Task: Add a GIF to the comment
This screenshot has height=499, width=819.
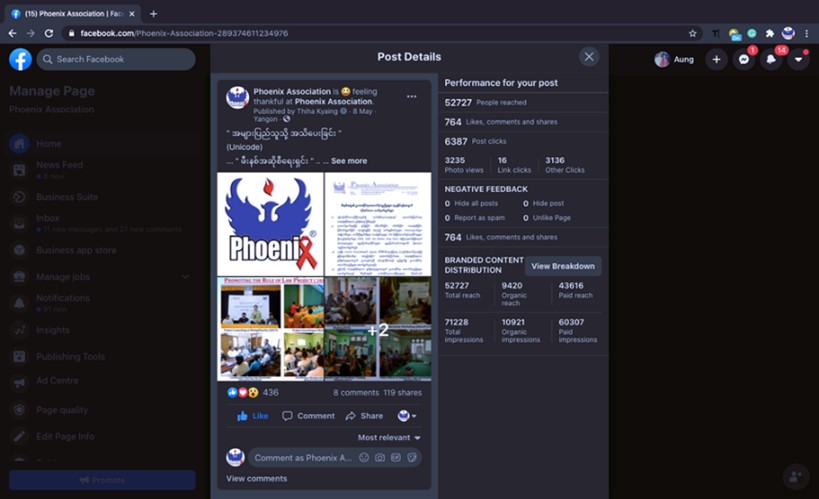Action: coord(396,458)
